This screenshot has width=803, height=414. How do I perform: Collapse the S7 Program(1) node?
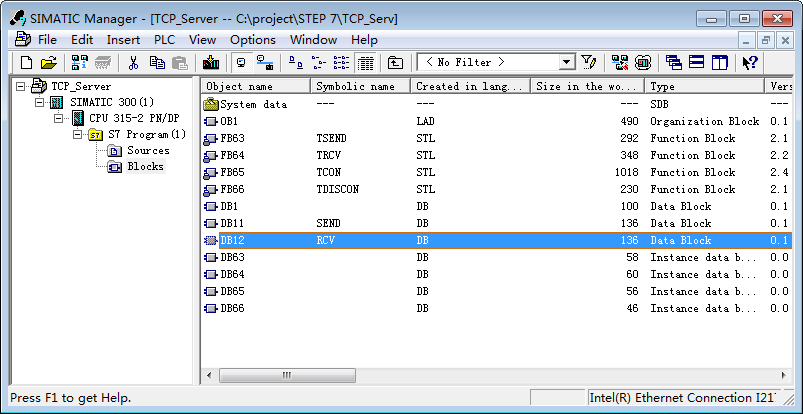coord(77,135)
